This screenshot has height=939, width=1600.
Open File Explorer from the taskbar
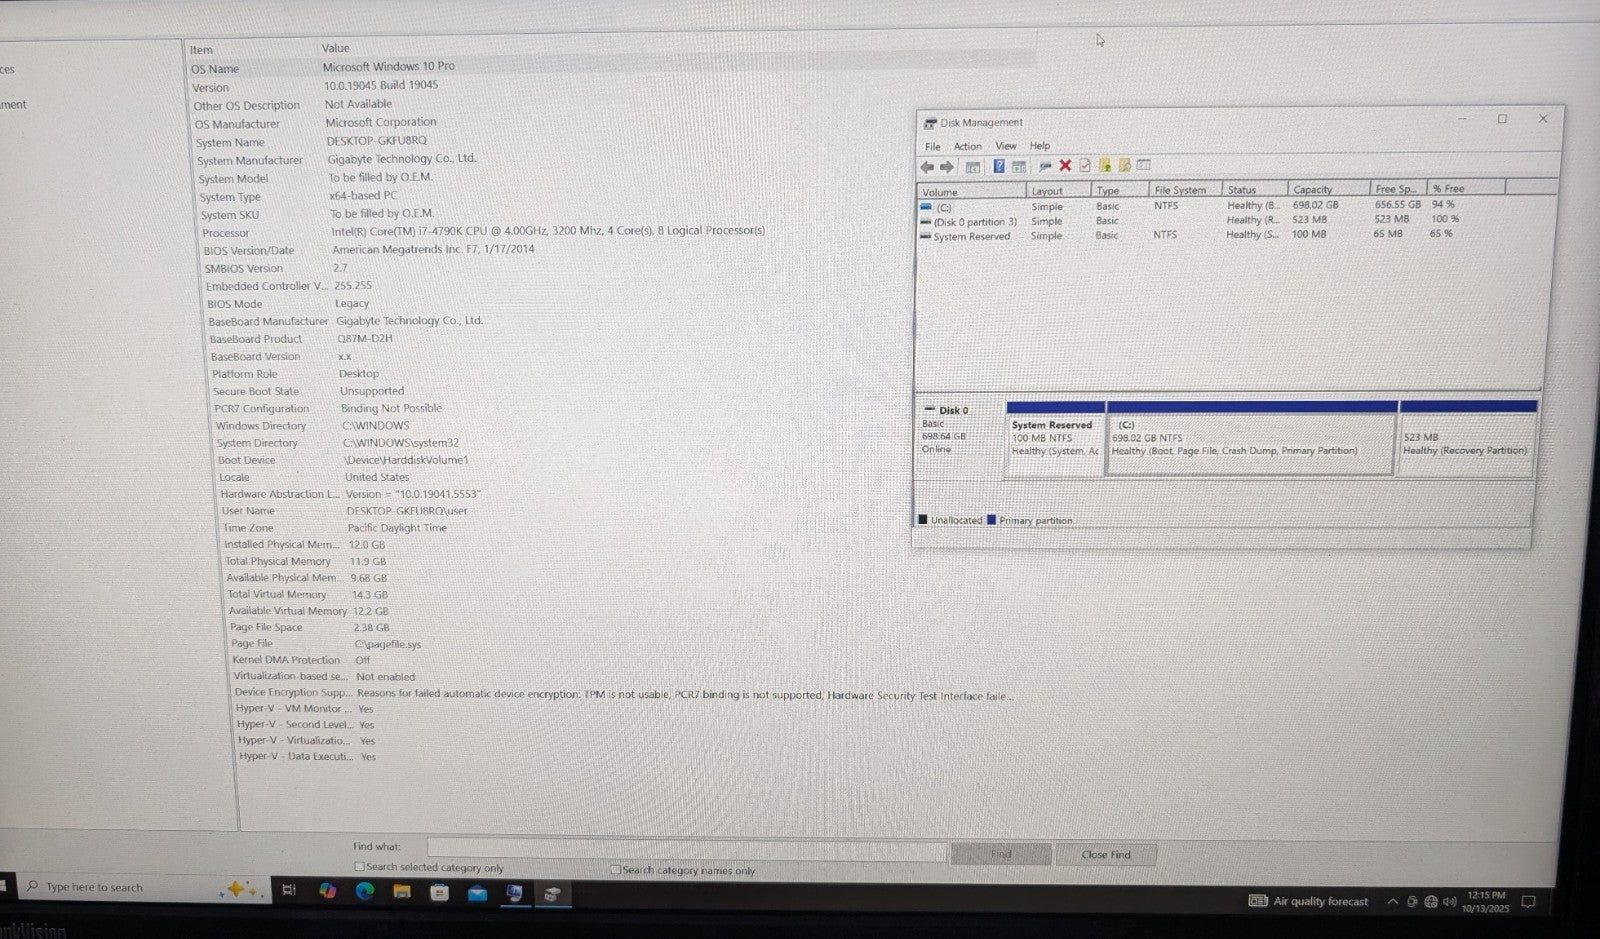pos(402,891)
